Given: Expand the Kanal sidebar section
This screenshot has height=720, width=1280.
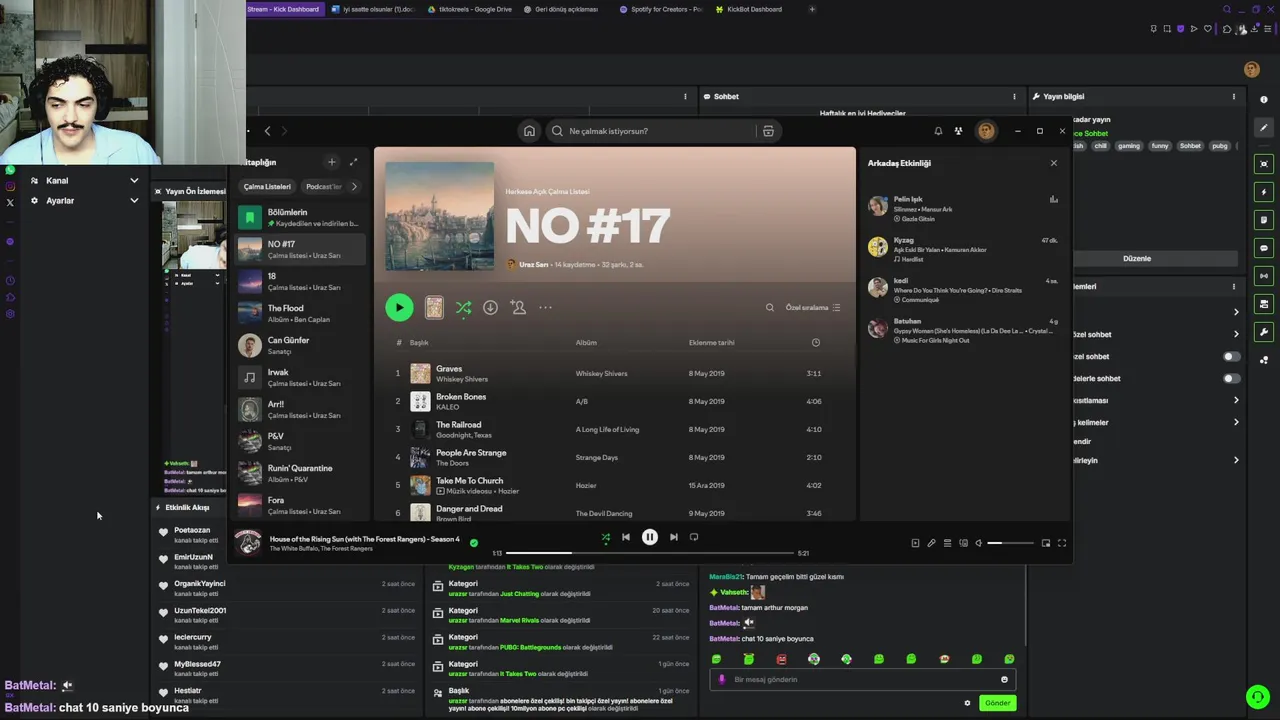Looking at the screenshot, I should tap(134, 181).
